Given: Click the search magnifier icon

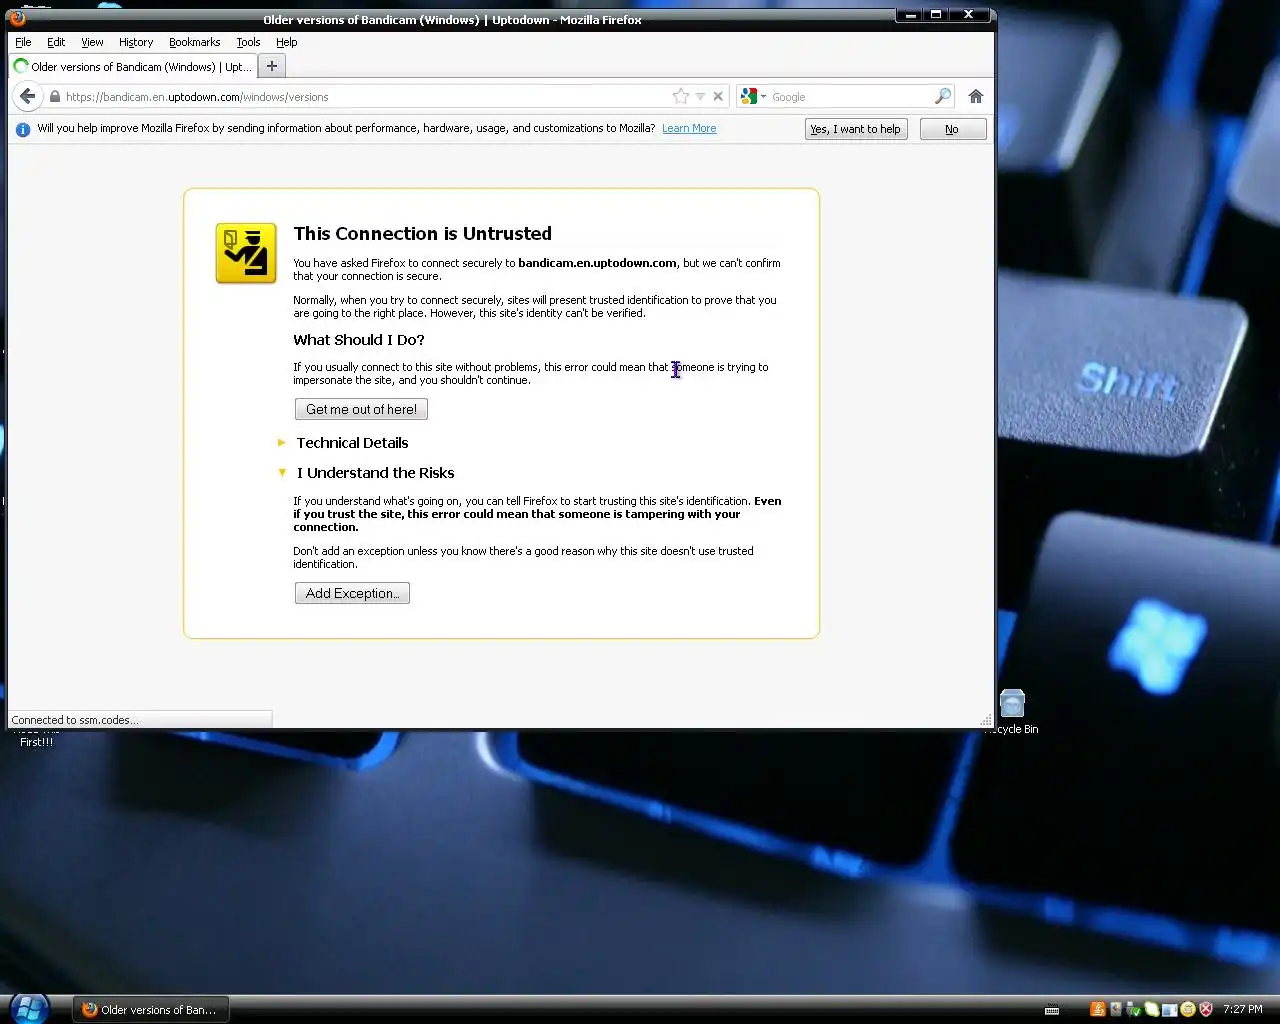Looking at the screenshot, I should pyautogui.click(x=942, y=96).
